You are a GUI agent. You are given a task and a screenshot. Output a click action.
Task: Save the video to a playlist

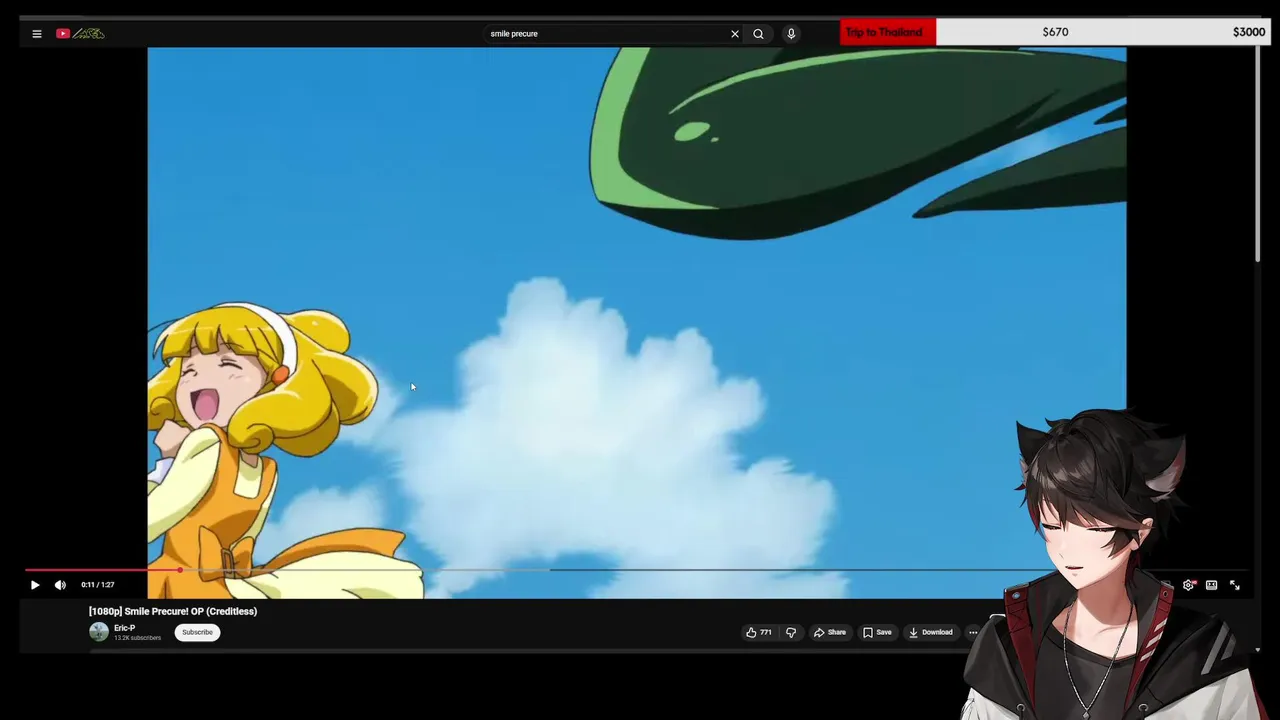(877, 632)
